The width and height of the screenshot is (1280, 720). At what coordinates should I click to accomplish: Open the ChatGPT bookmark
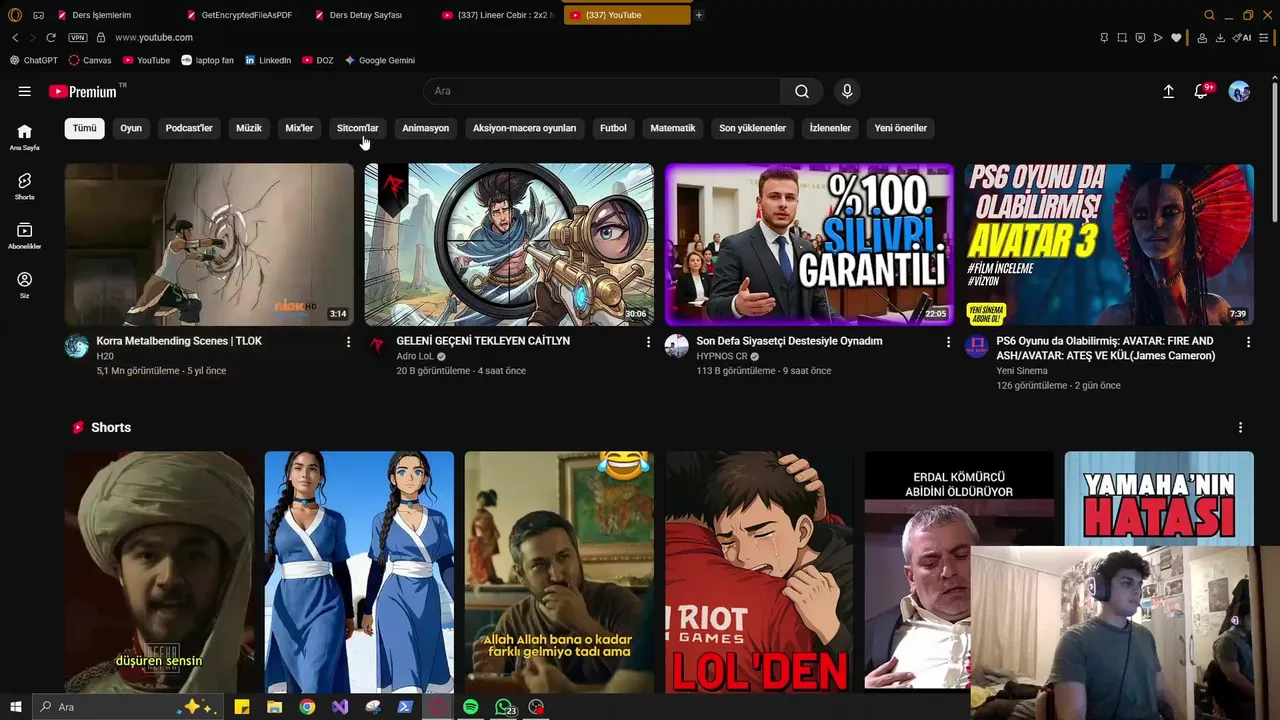tap(34, 60)
